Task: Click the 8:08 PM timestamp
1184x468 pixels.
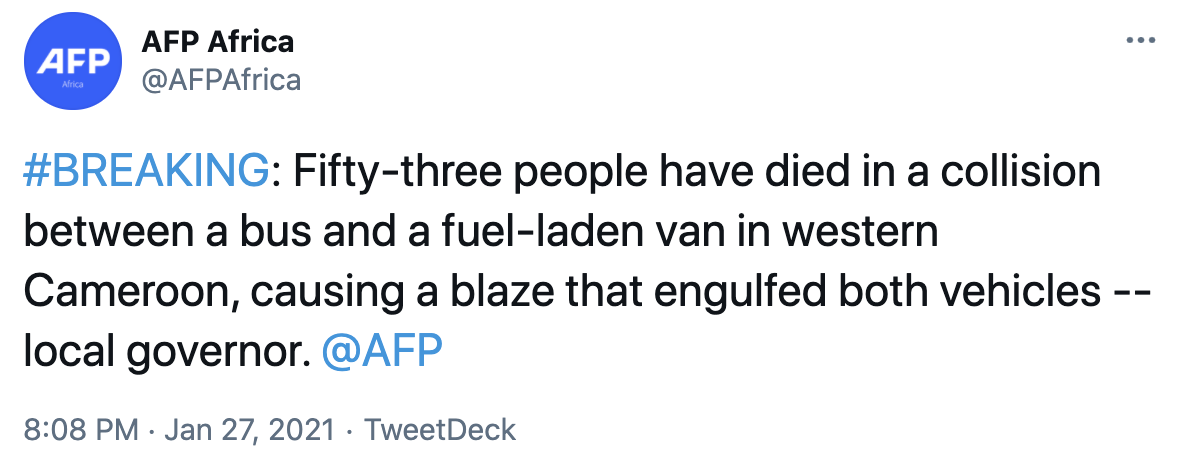Action: coord(79,431)
